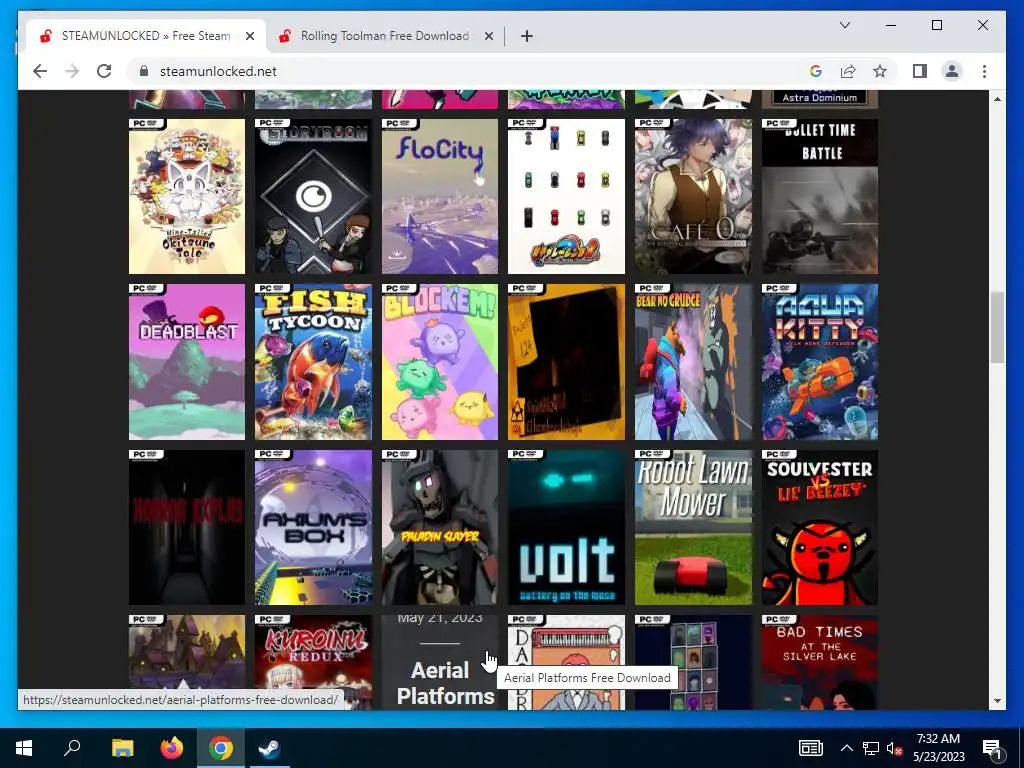The height and width of the screenshot is (768, 1024).
Task: Click the vertical scrollbar thumb
Action: coord(997,327)
